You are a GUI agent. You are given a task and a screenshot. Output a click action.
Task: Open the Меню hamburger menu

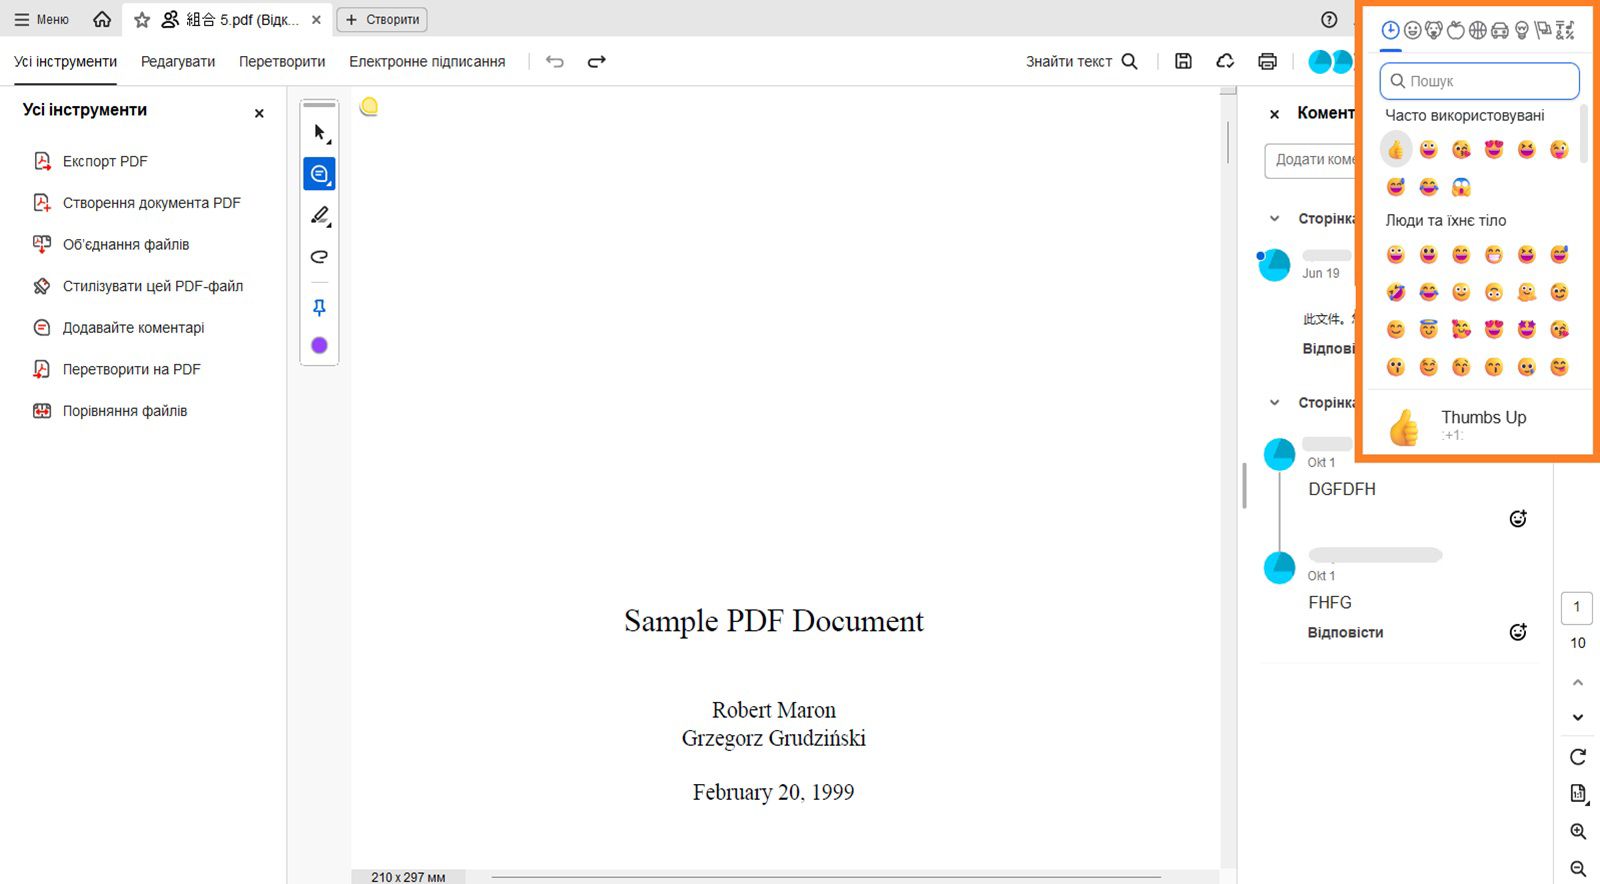41,19
